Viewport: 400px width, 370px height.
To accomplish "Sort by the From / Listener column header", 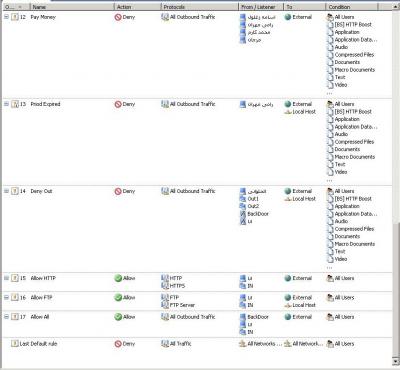I will pyautogui.click(x=261, y=7).
